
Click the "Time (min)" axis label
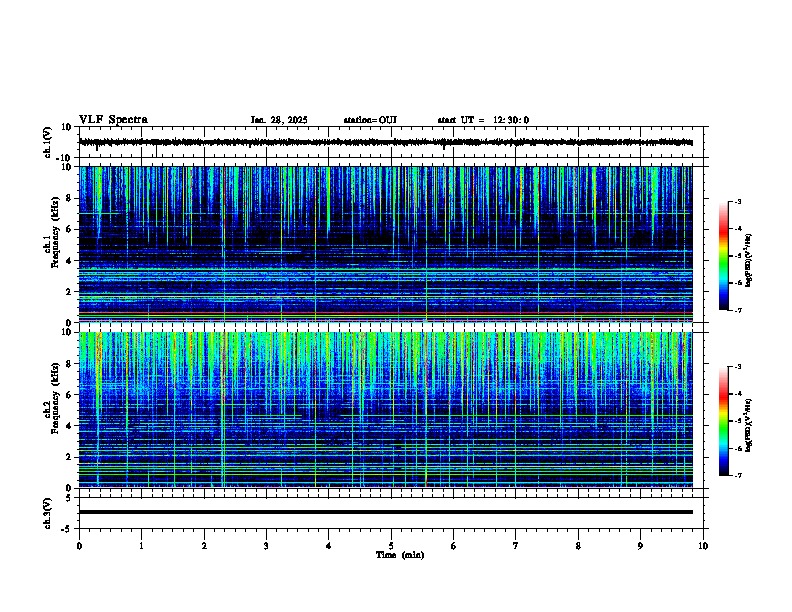(400, 555)
